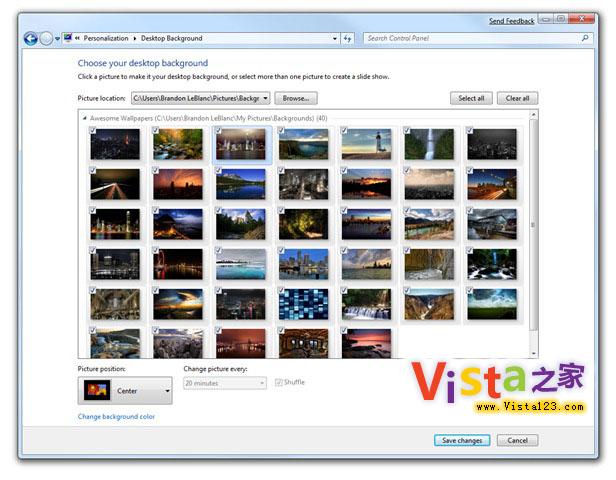The height and width of the screenshot is (480, 616).
Task: Click the address bar refresh icon
Action: click(x=347, y=39)
